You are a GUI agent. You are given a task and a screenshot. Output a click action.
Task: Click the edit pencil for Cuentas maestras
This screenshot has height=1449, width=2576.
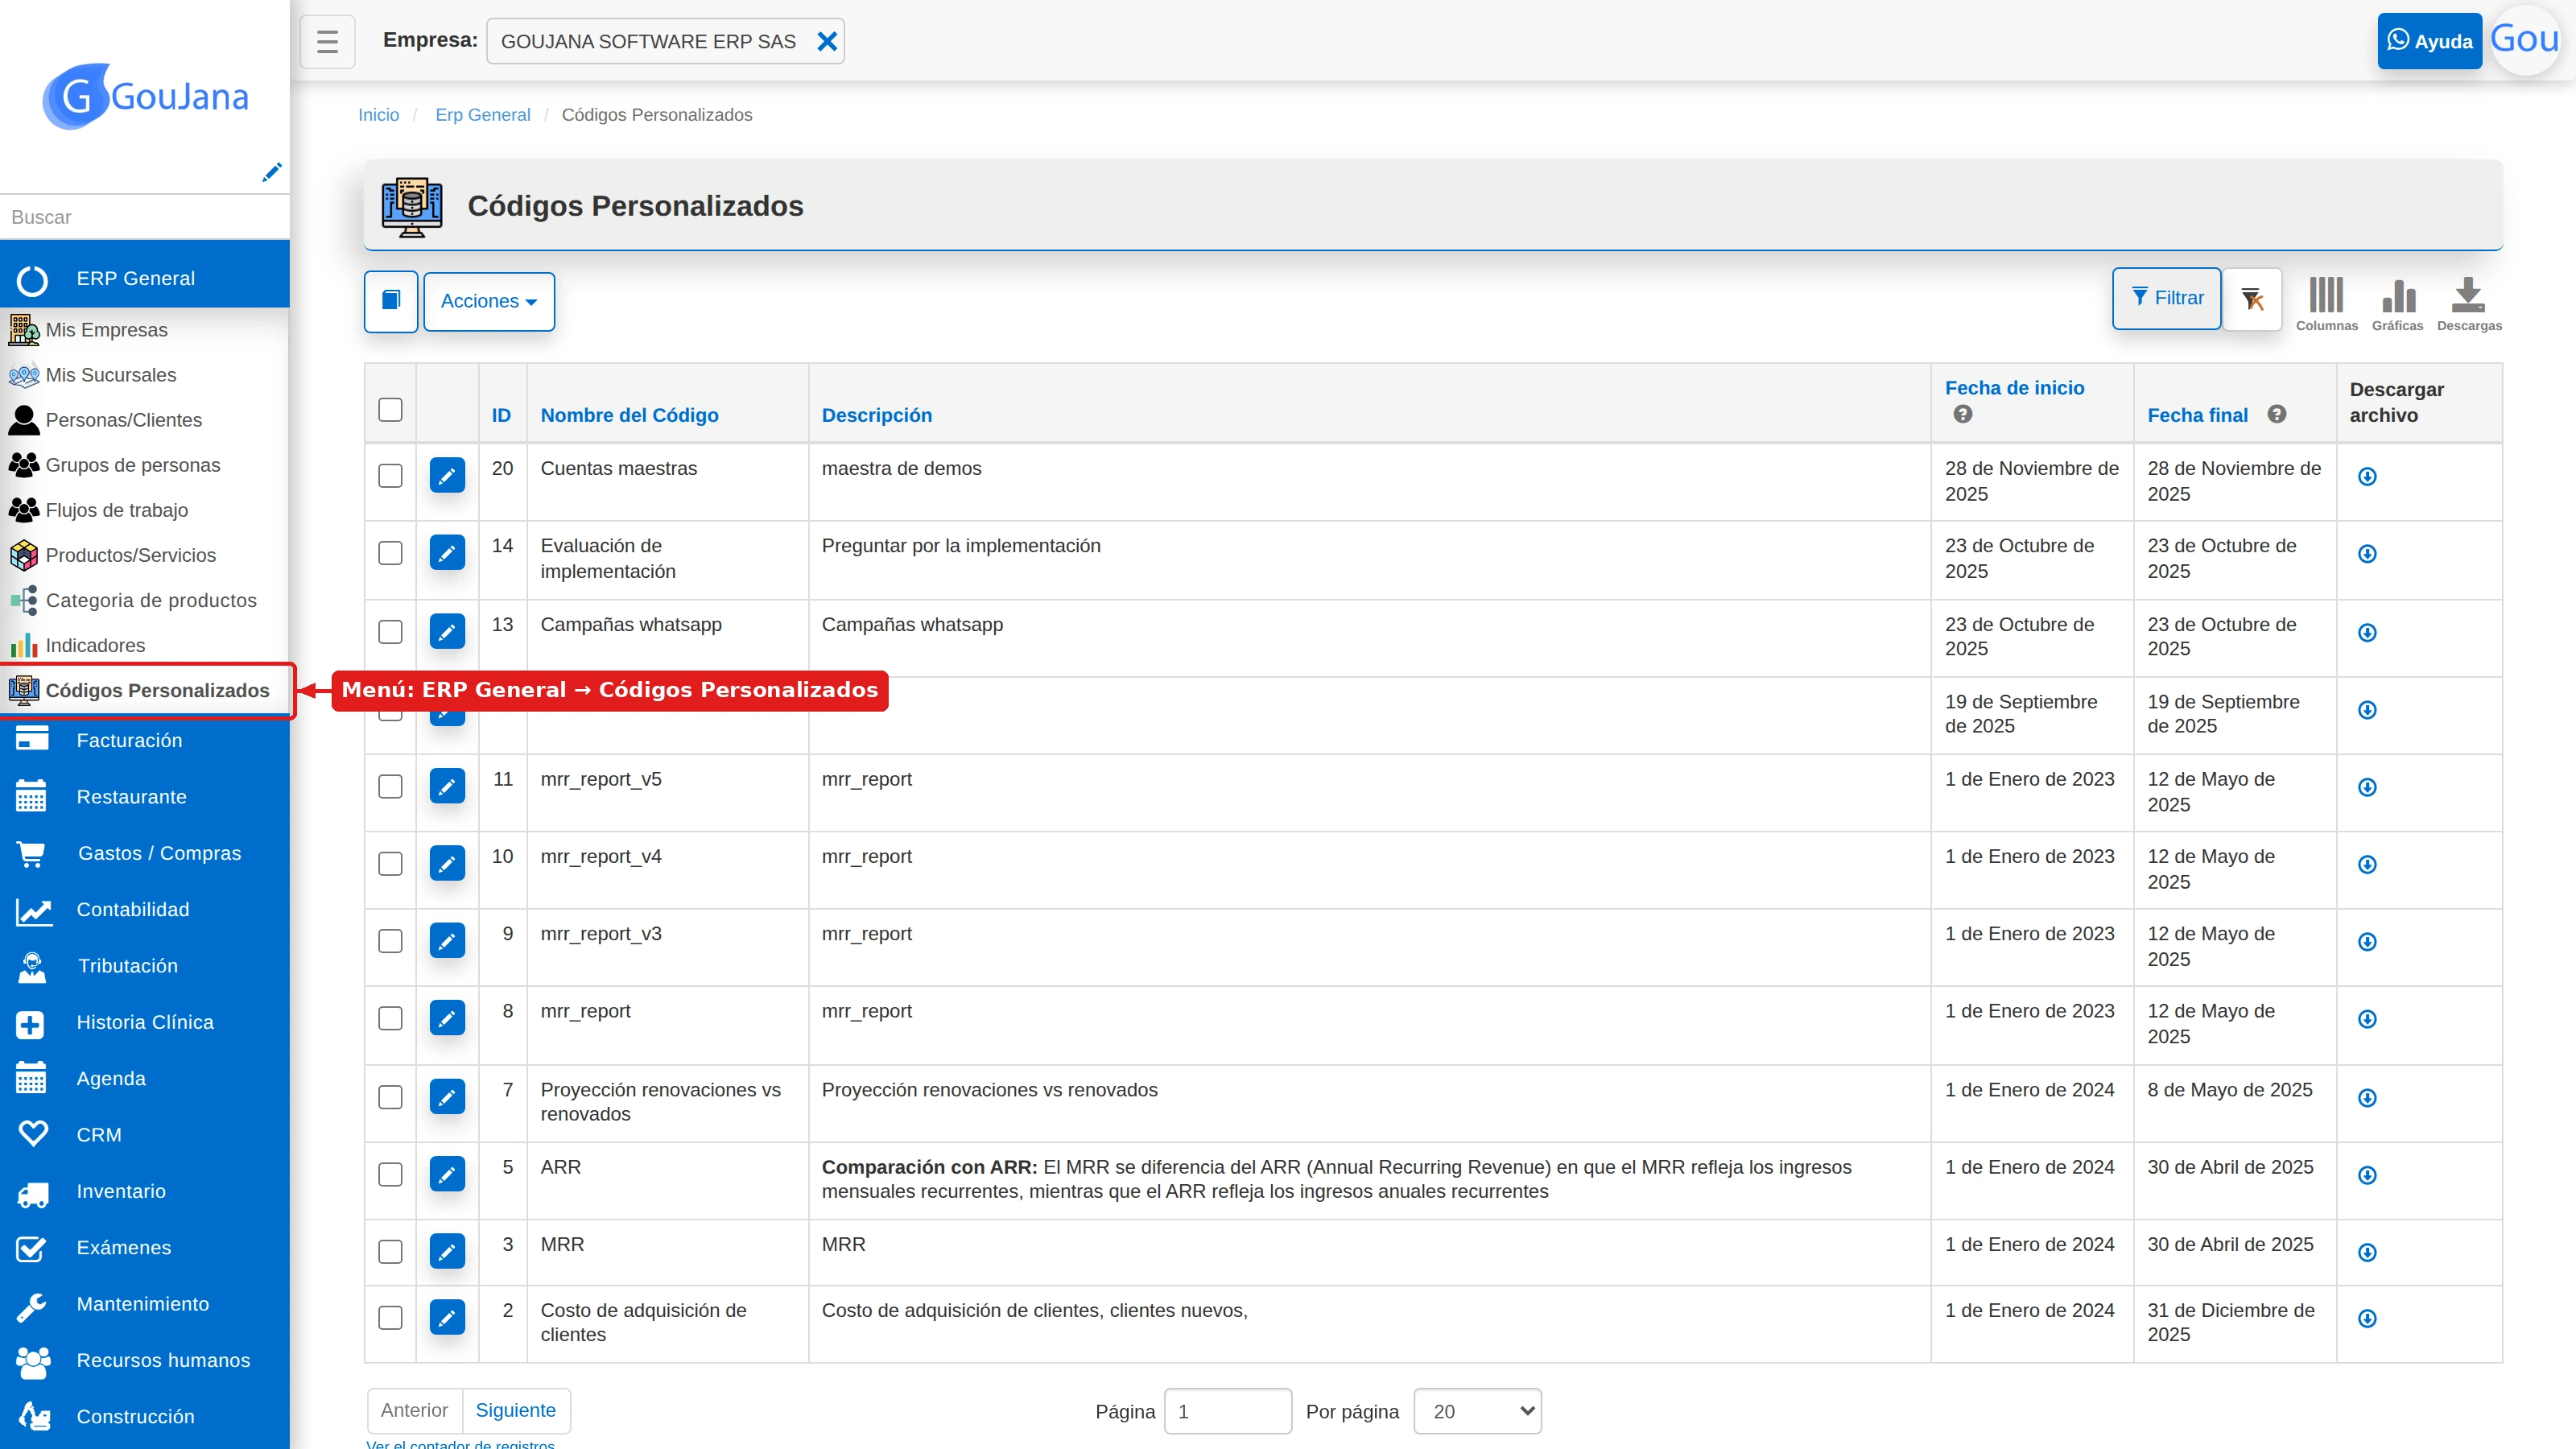point(447,475)
